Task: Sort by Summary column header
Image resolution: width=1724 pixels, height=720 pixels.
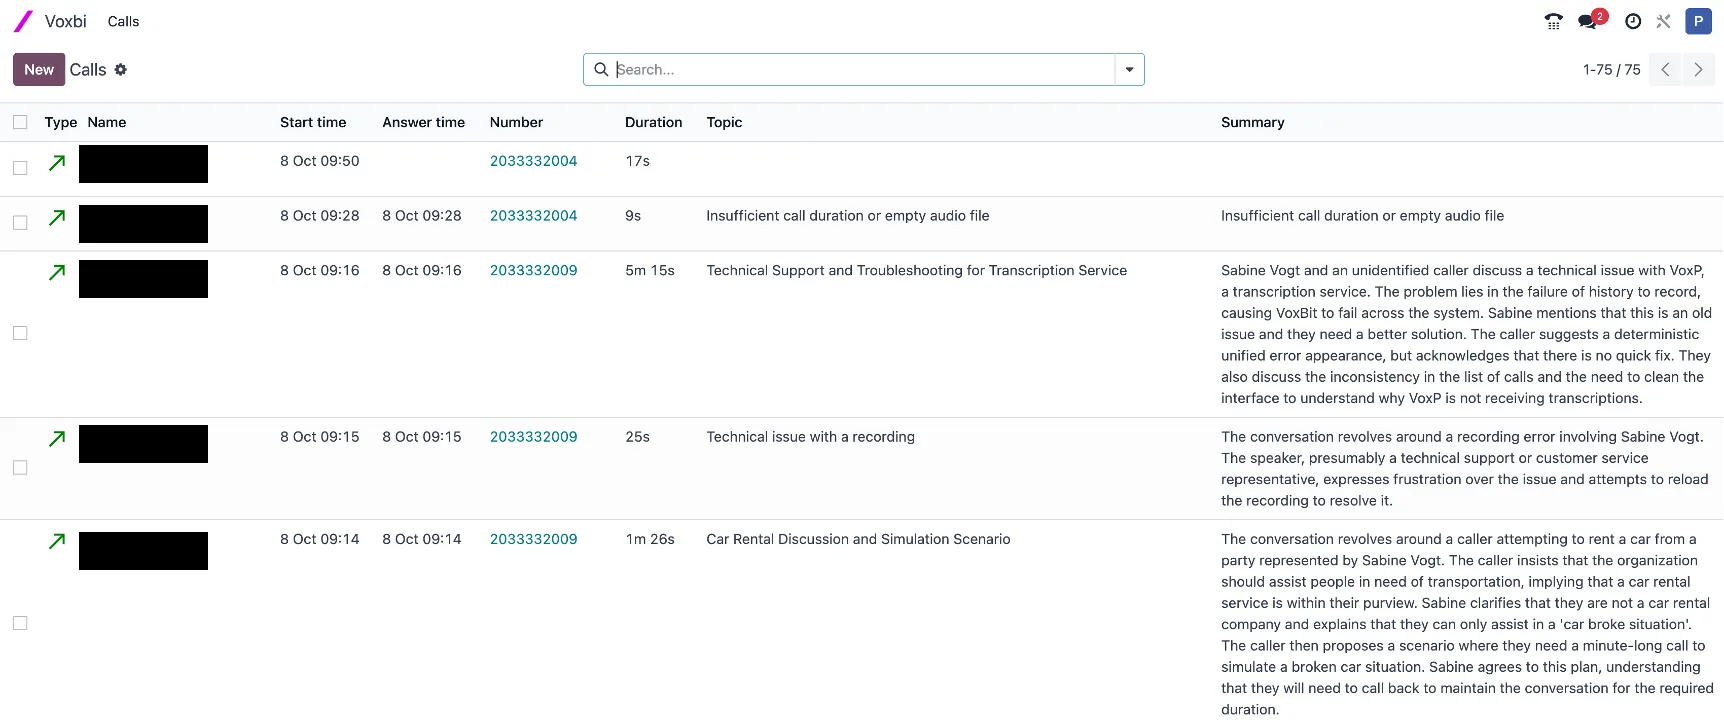Action: (1252, 122)
